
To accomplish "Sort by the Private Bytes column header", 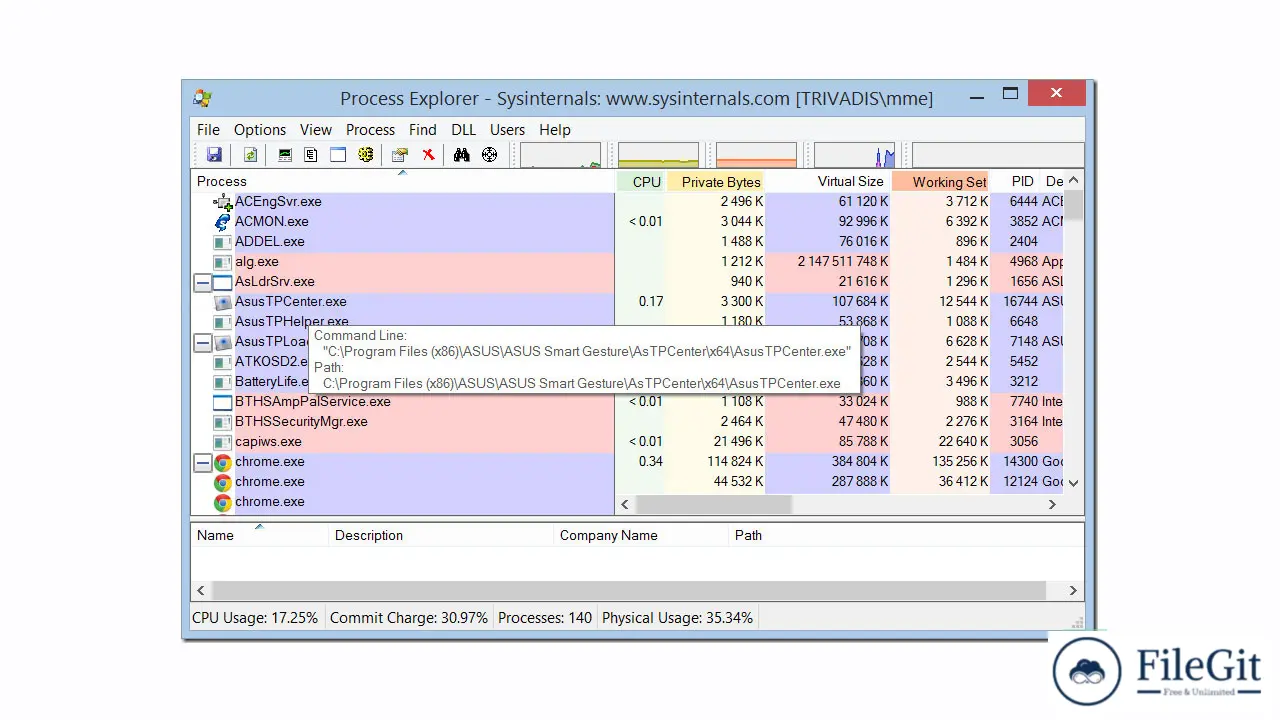I will point(715,181).
